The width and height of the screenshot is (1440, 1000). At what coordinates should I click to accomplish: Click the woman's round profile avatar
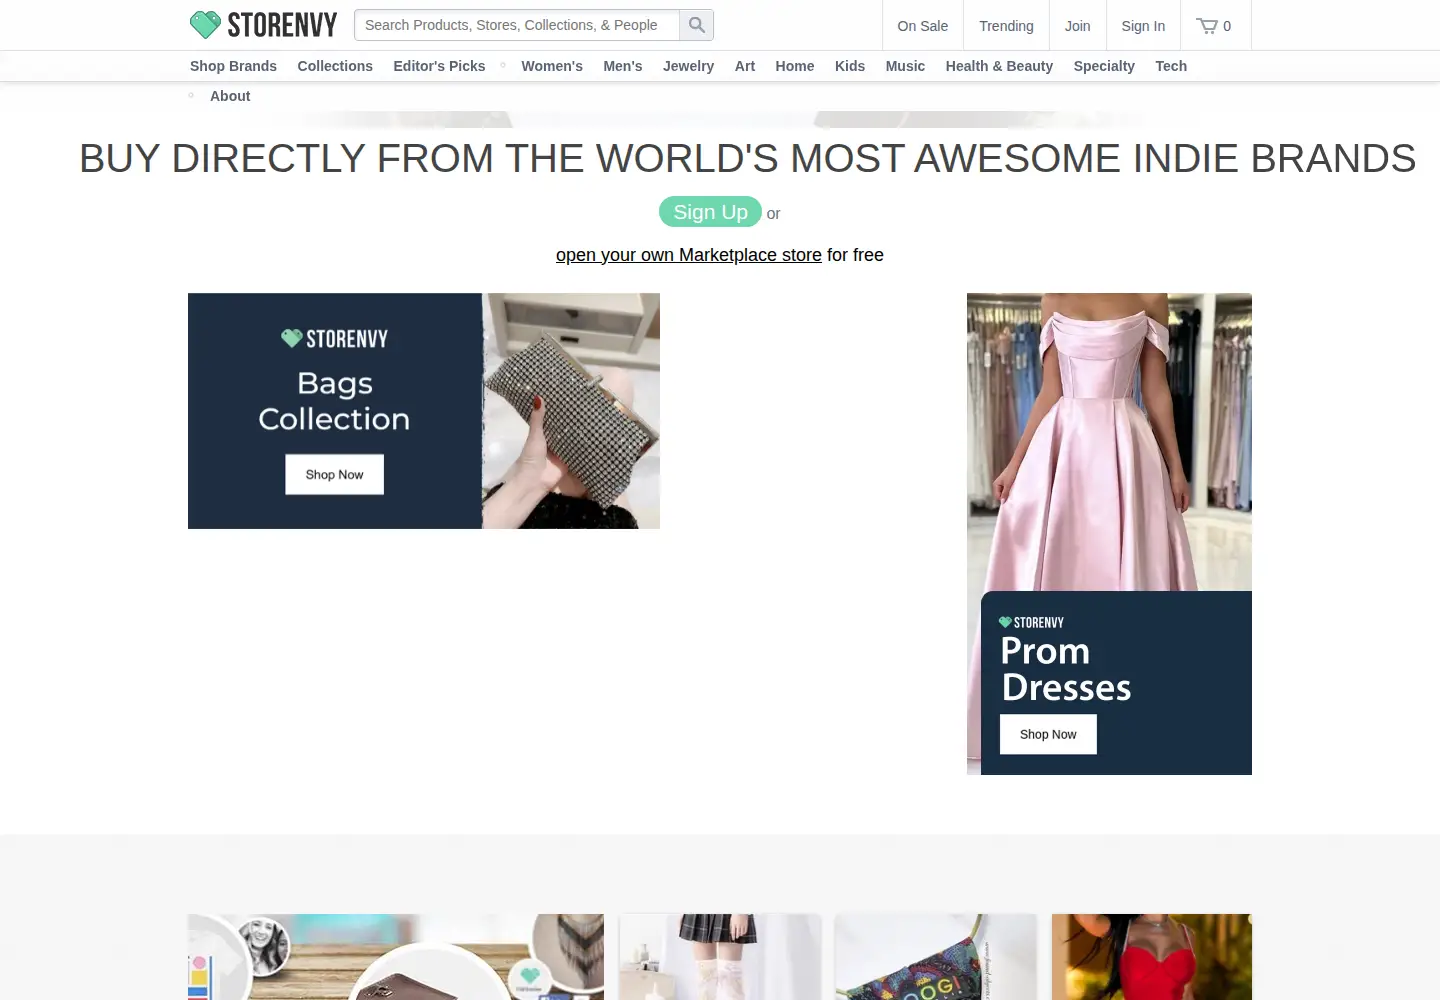(263, 947)
